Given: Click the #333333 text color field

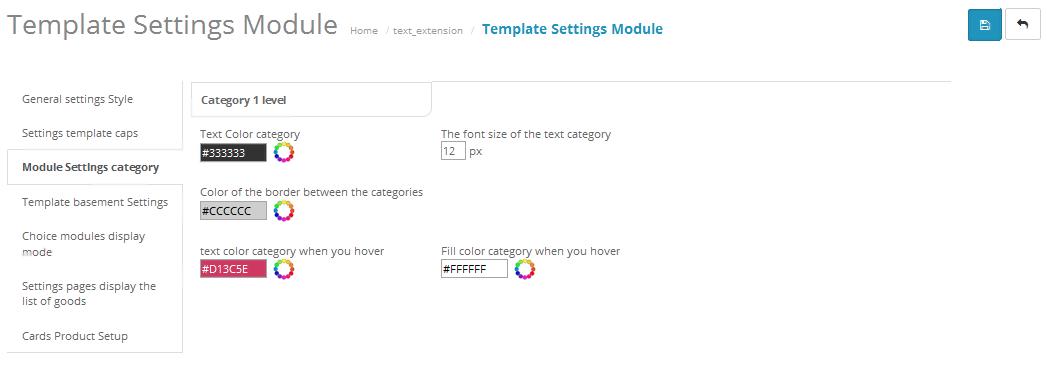Looking at the screenshot, I should click(x=234, y=153).
